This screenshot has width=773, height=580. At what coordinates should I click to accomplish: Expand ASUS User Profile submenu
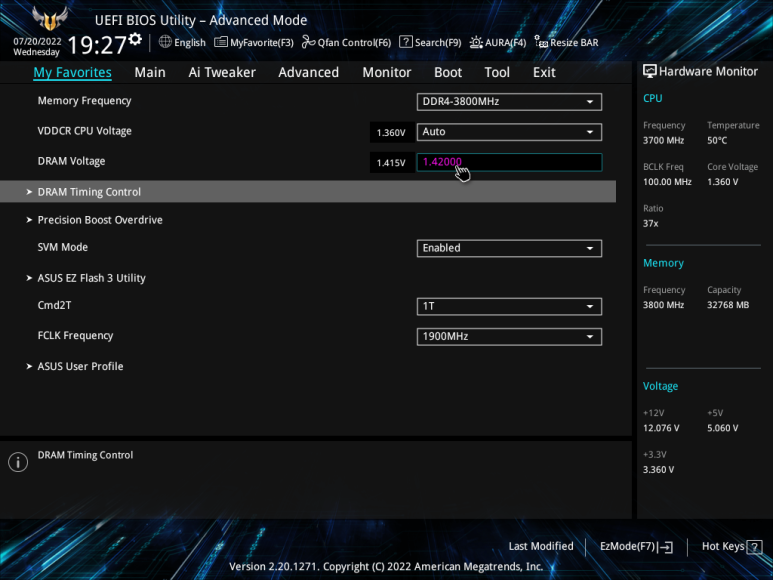pos(80,366)
